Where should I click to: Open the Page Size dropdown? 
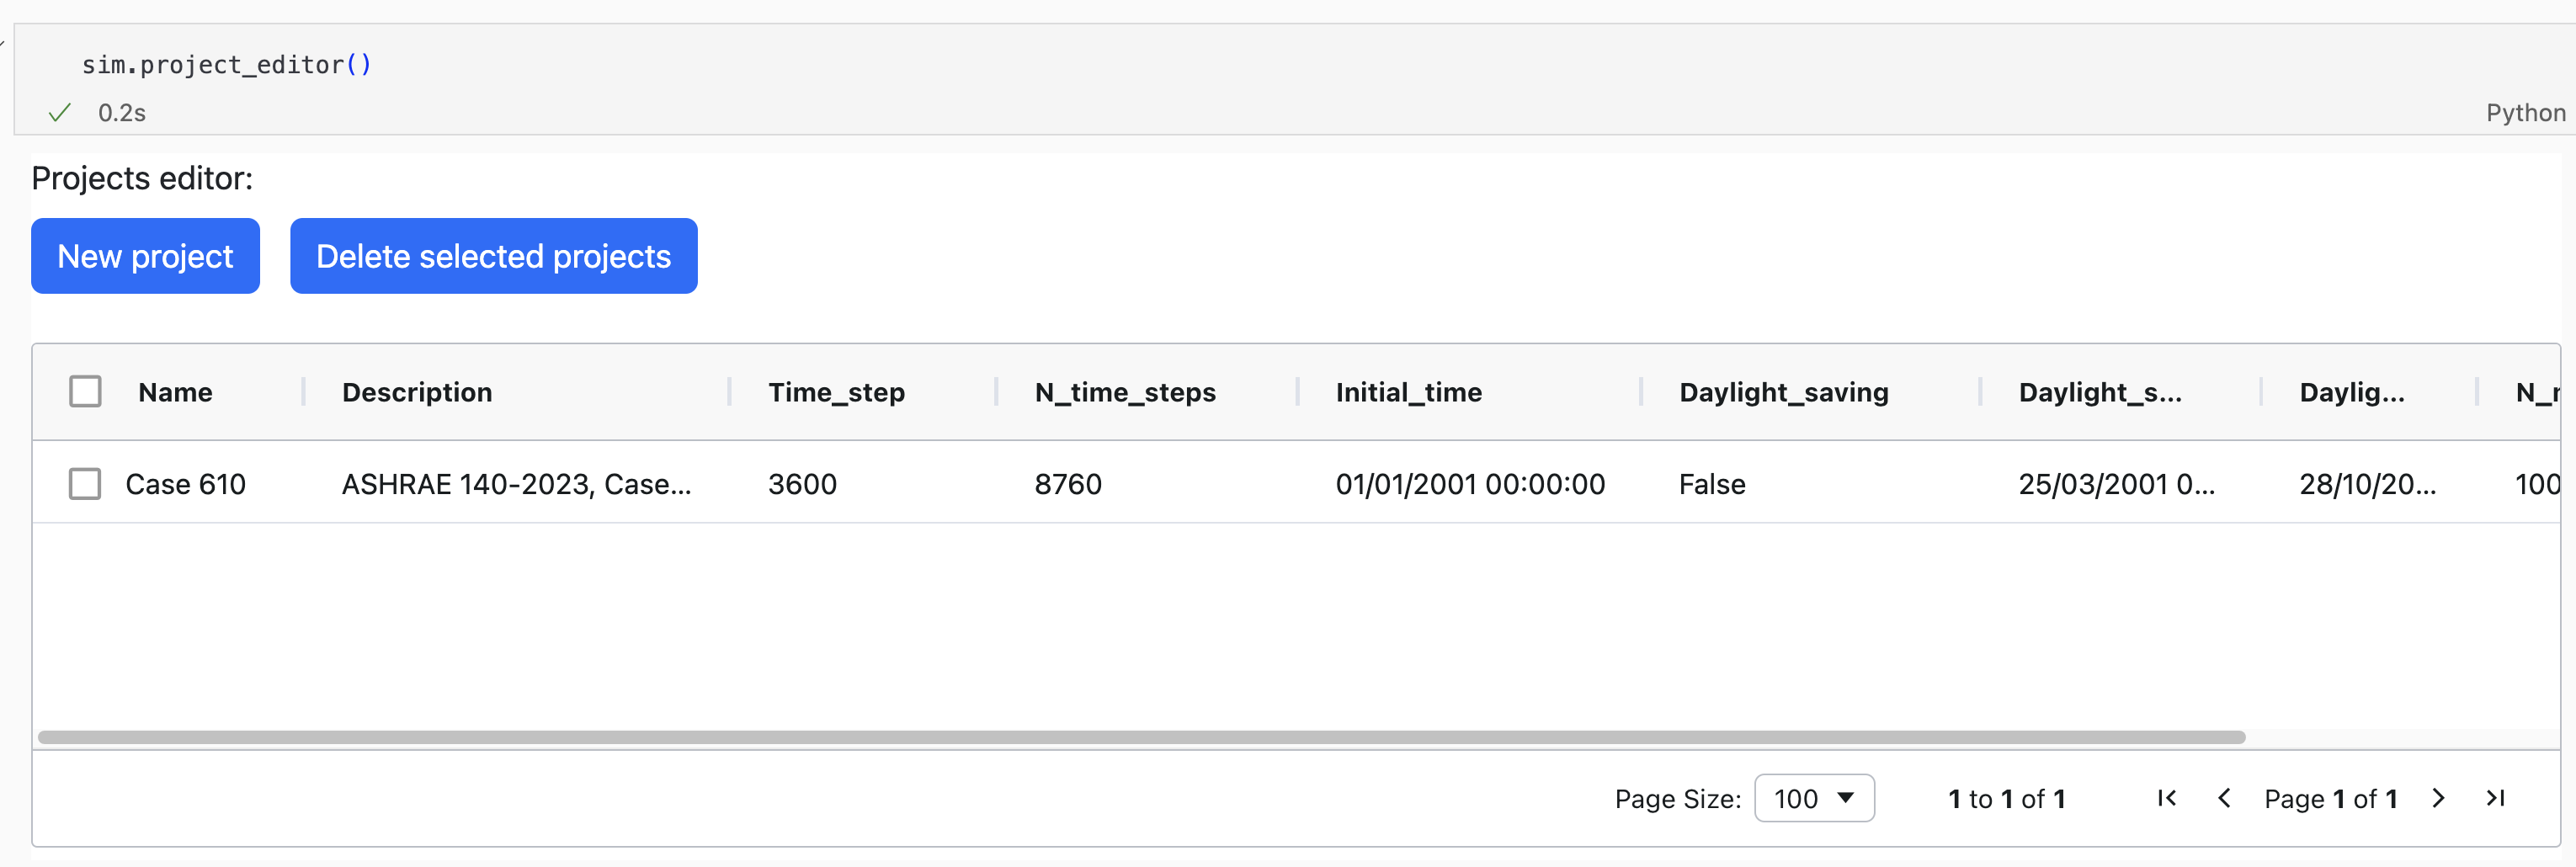(1814, 798)
